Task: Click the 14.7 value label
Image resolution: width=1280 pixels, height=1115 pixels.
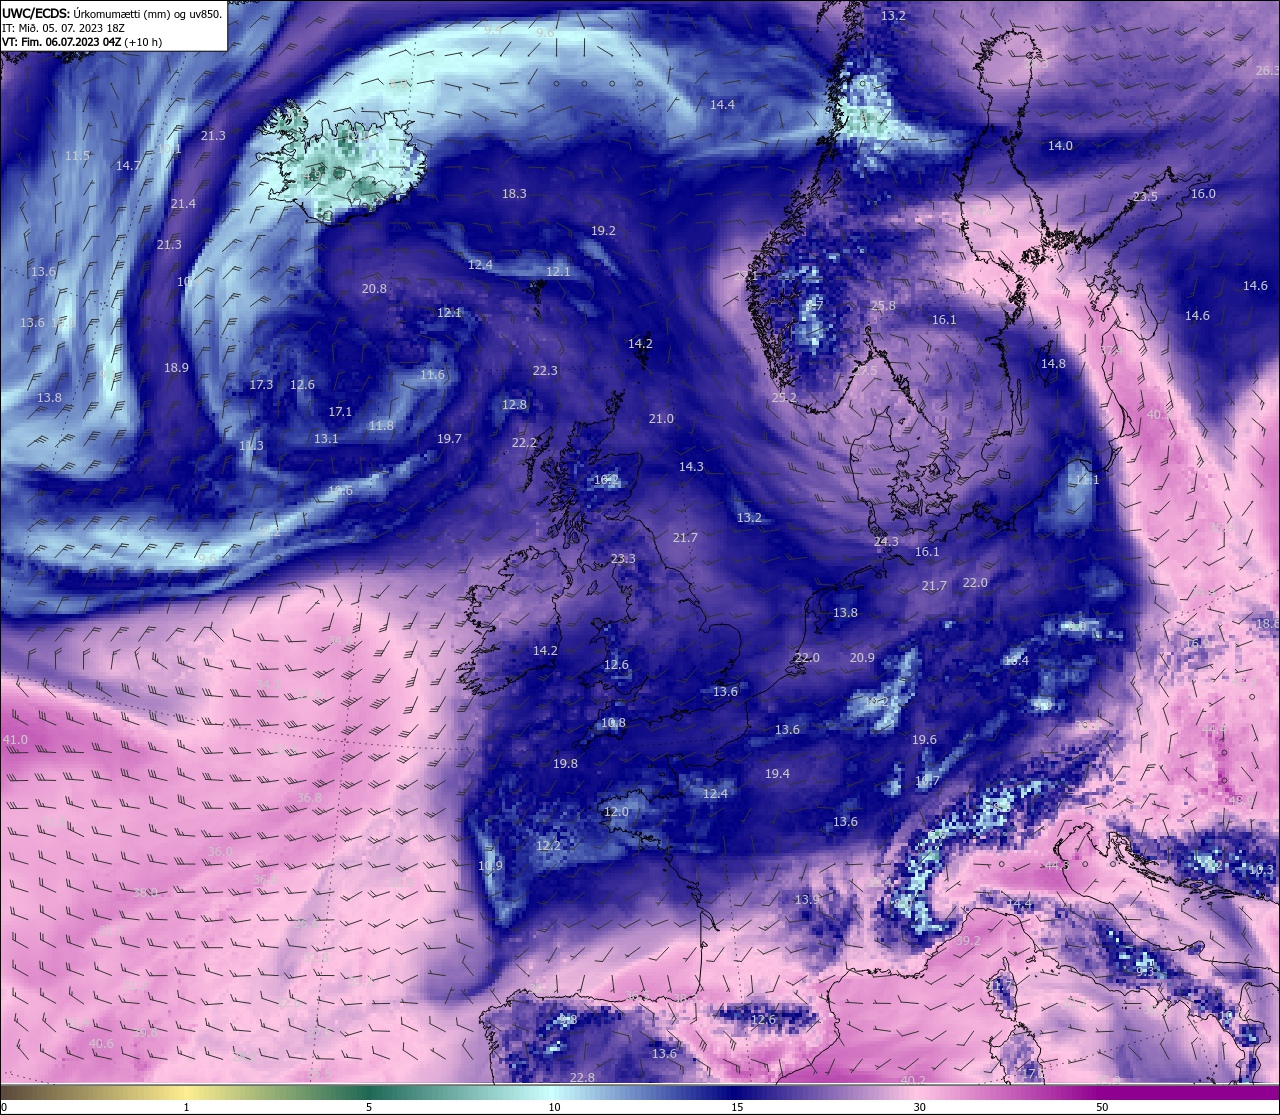Action: [128, 166]
